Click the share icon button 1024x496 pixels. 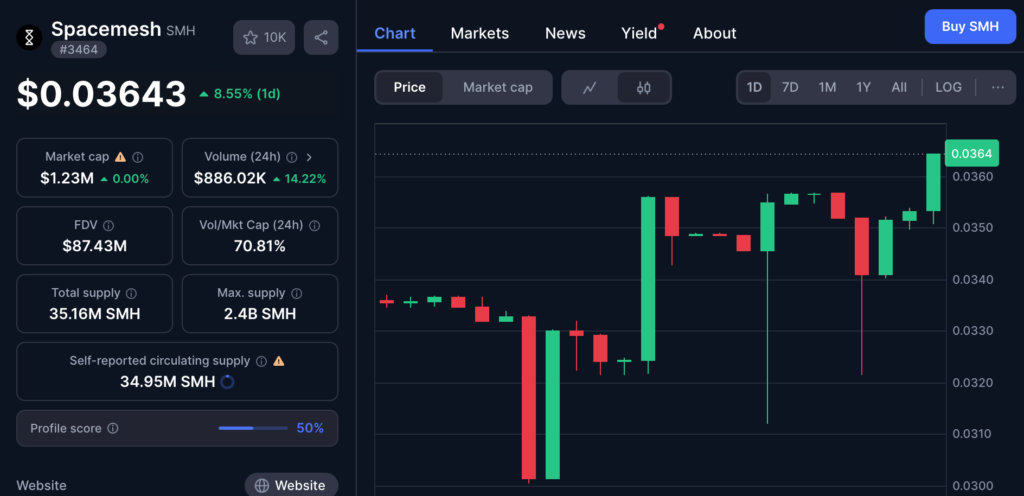[320, 37]
